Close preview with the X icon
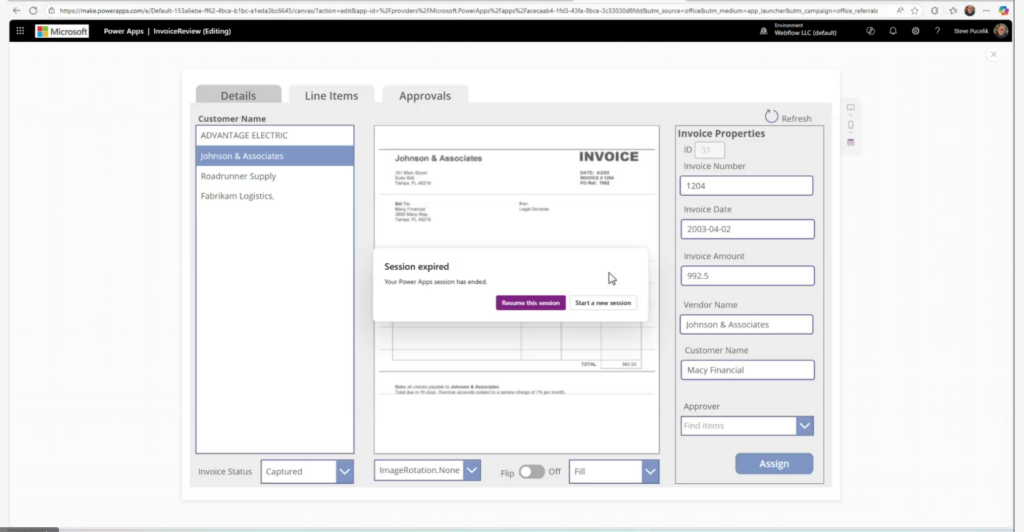Viewport: 1024px width, 532px height. (x=993, y=54)
